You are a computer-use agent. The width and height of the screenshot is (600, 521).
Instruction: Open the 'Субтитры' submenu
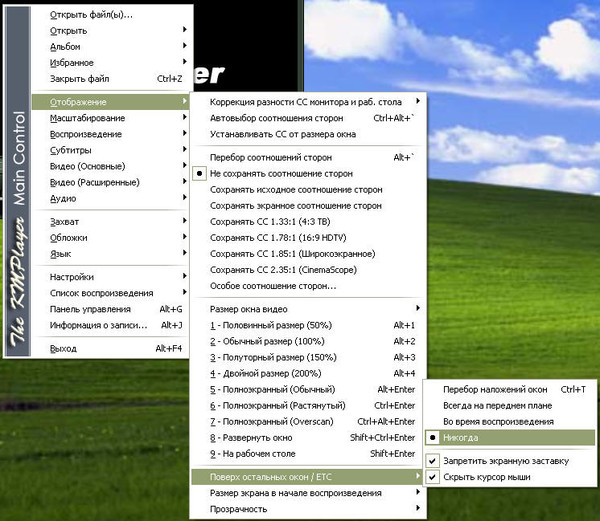[x=110, y=150]
